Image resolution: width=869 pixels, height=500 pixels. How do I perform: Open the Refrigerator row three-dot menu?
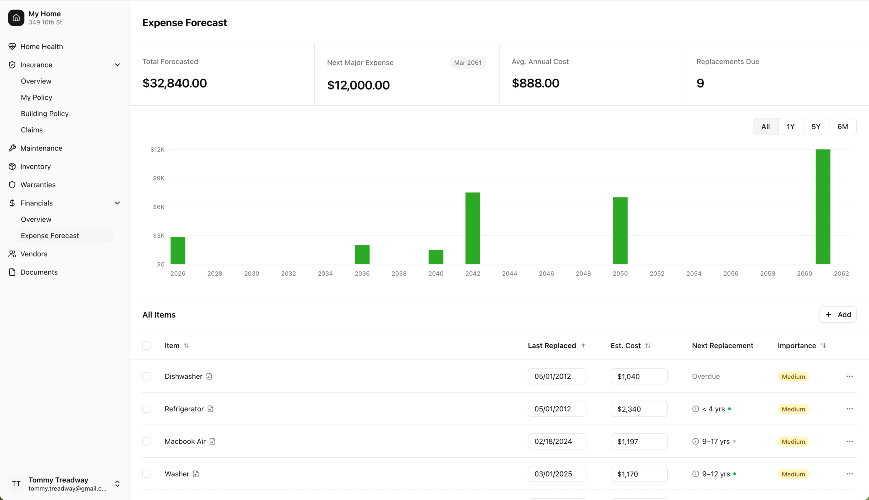click(850, 409)
